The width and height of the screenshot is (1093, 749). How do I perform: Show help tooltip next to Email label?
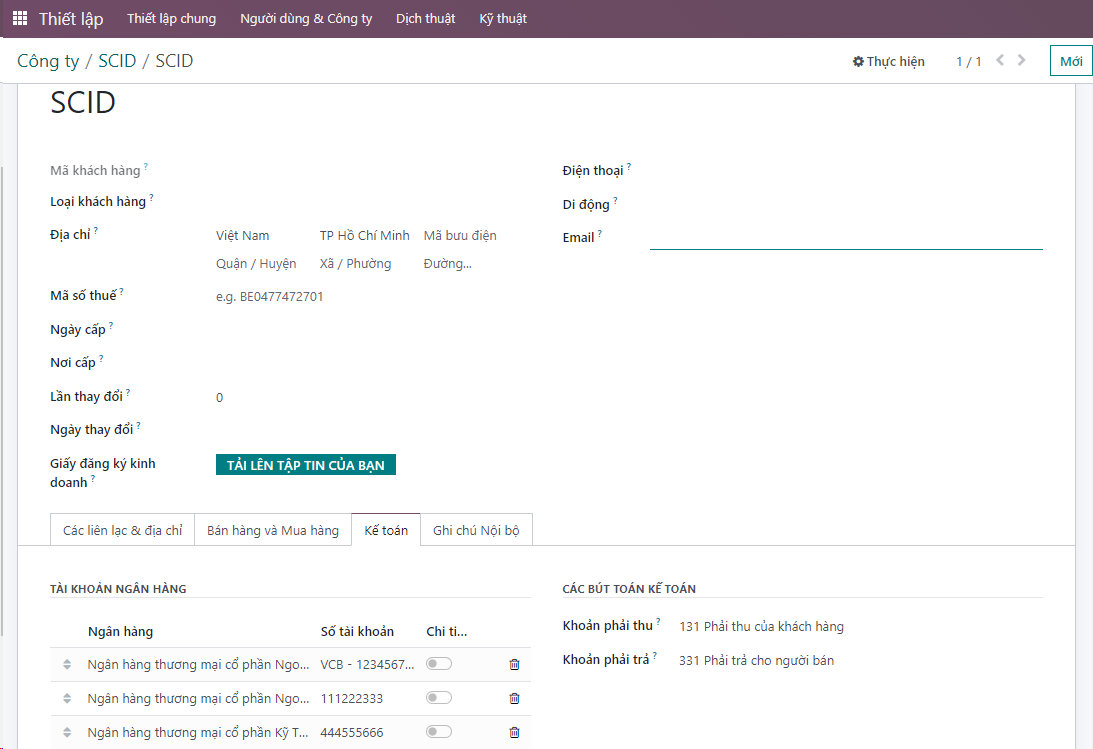[599, 233]
